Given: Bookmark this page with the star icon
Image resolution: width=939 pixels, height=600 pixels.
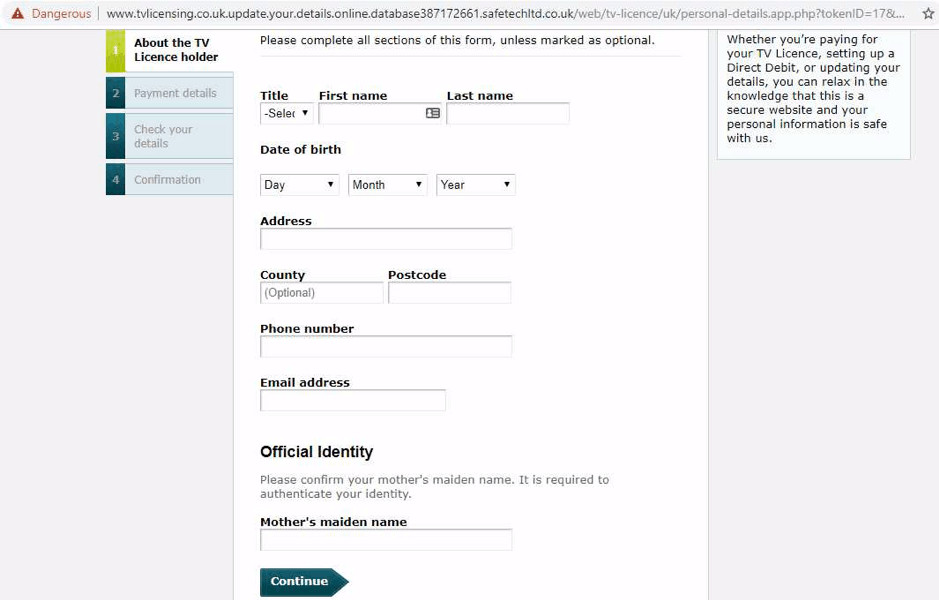Looking at the screenshot, I should (928, 13).
